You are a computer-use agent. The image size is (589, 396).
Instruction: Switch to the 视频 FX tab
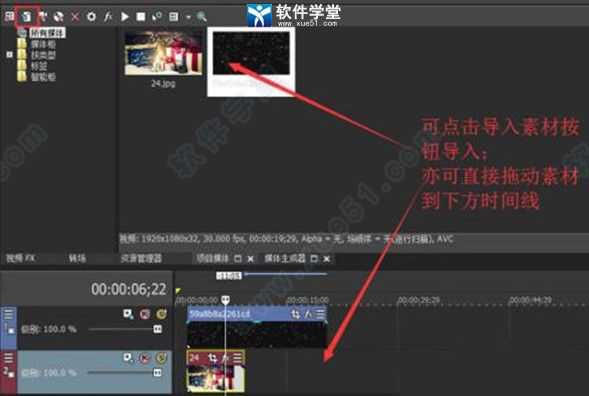coord(21,258)
